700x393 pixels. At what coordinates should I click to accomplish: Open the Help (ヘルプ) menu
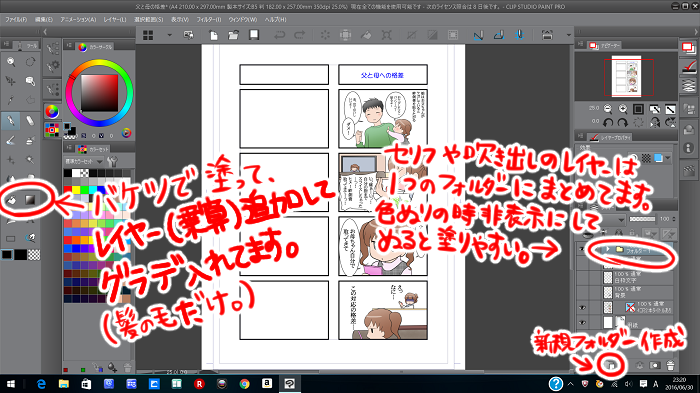(275, 20)
